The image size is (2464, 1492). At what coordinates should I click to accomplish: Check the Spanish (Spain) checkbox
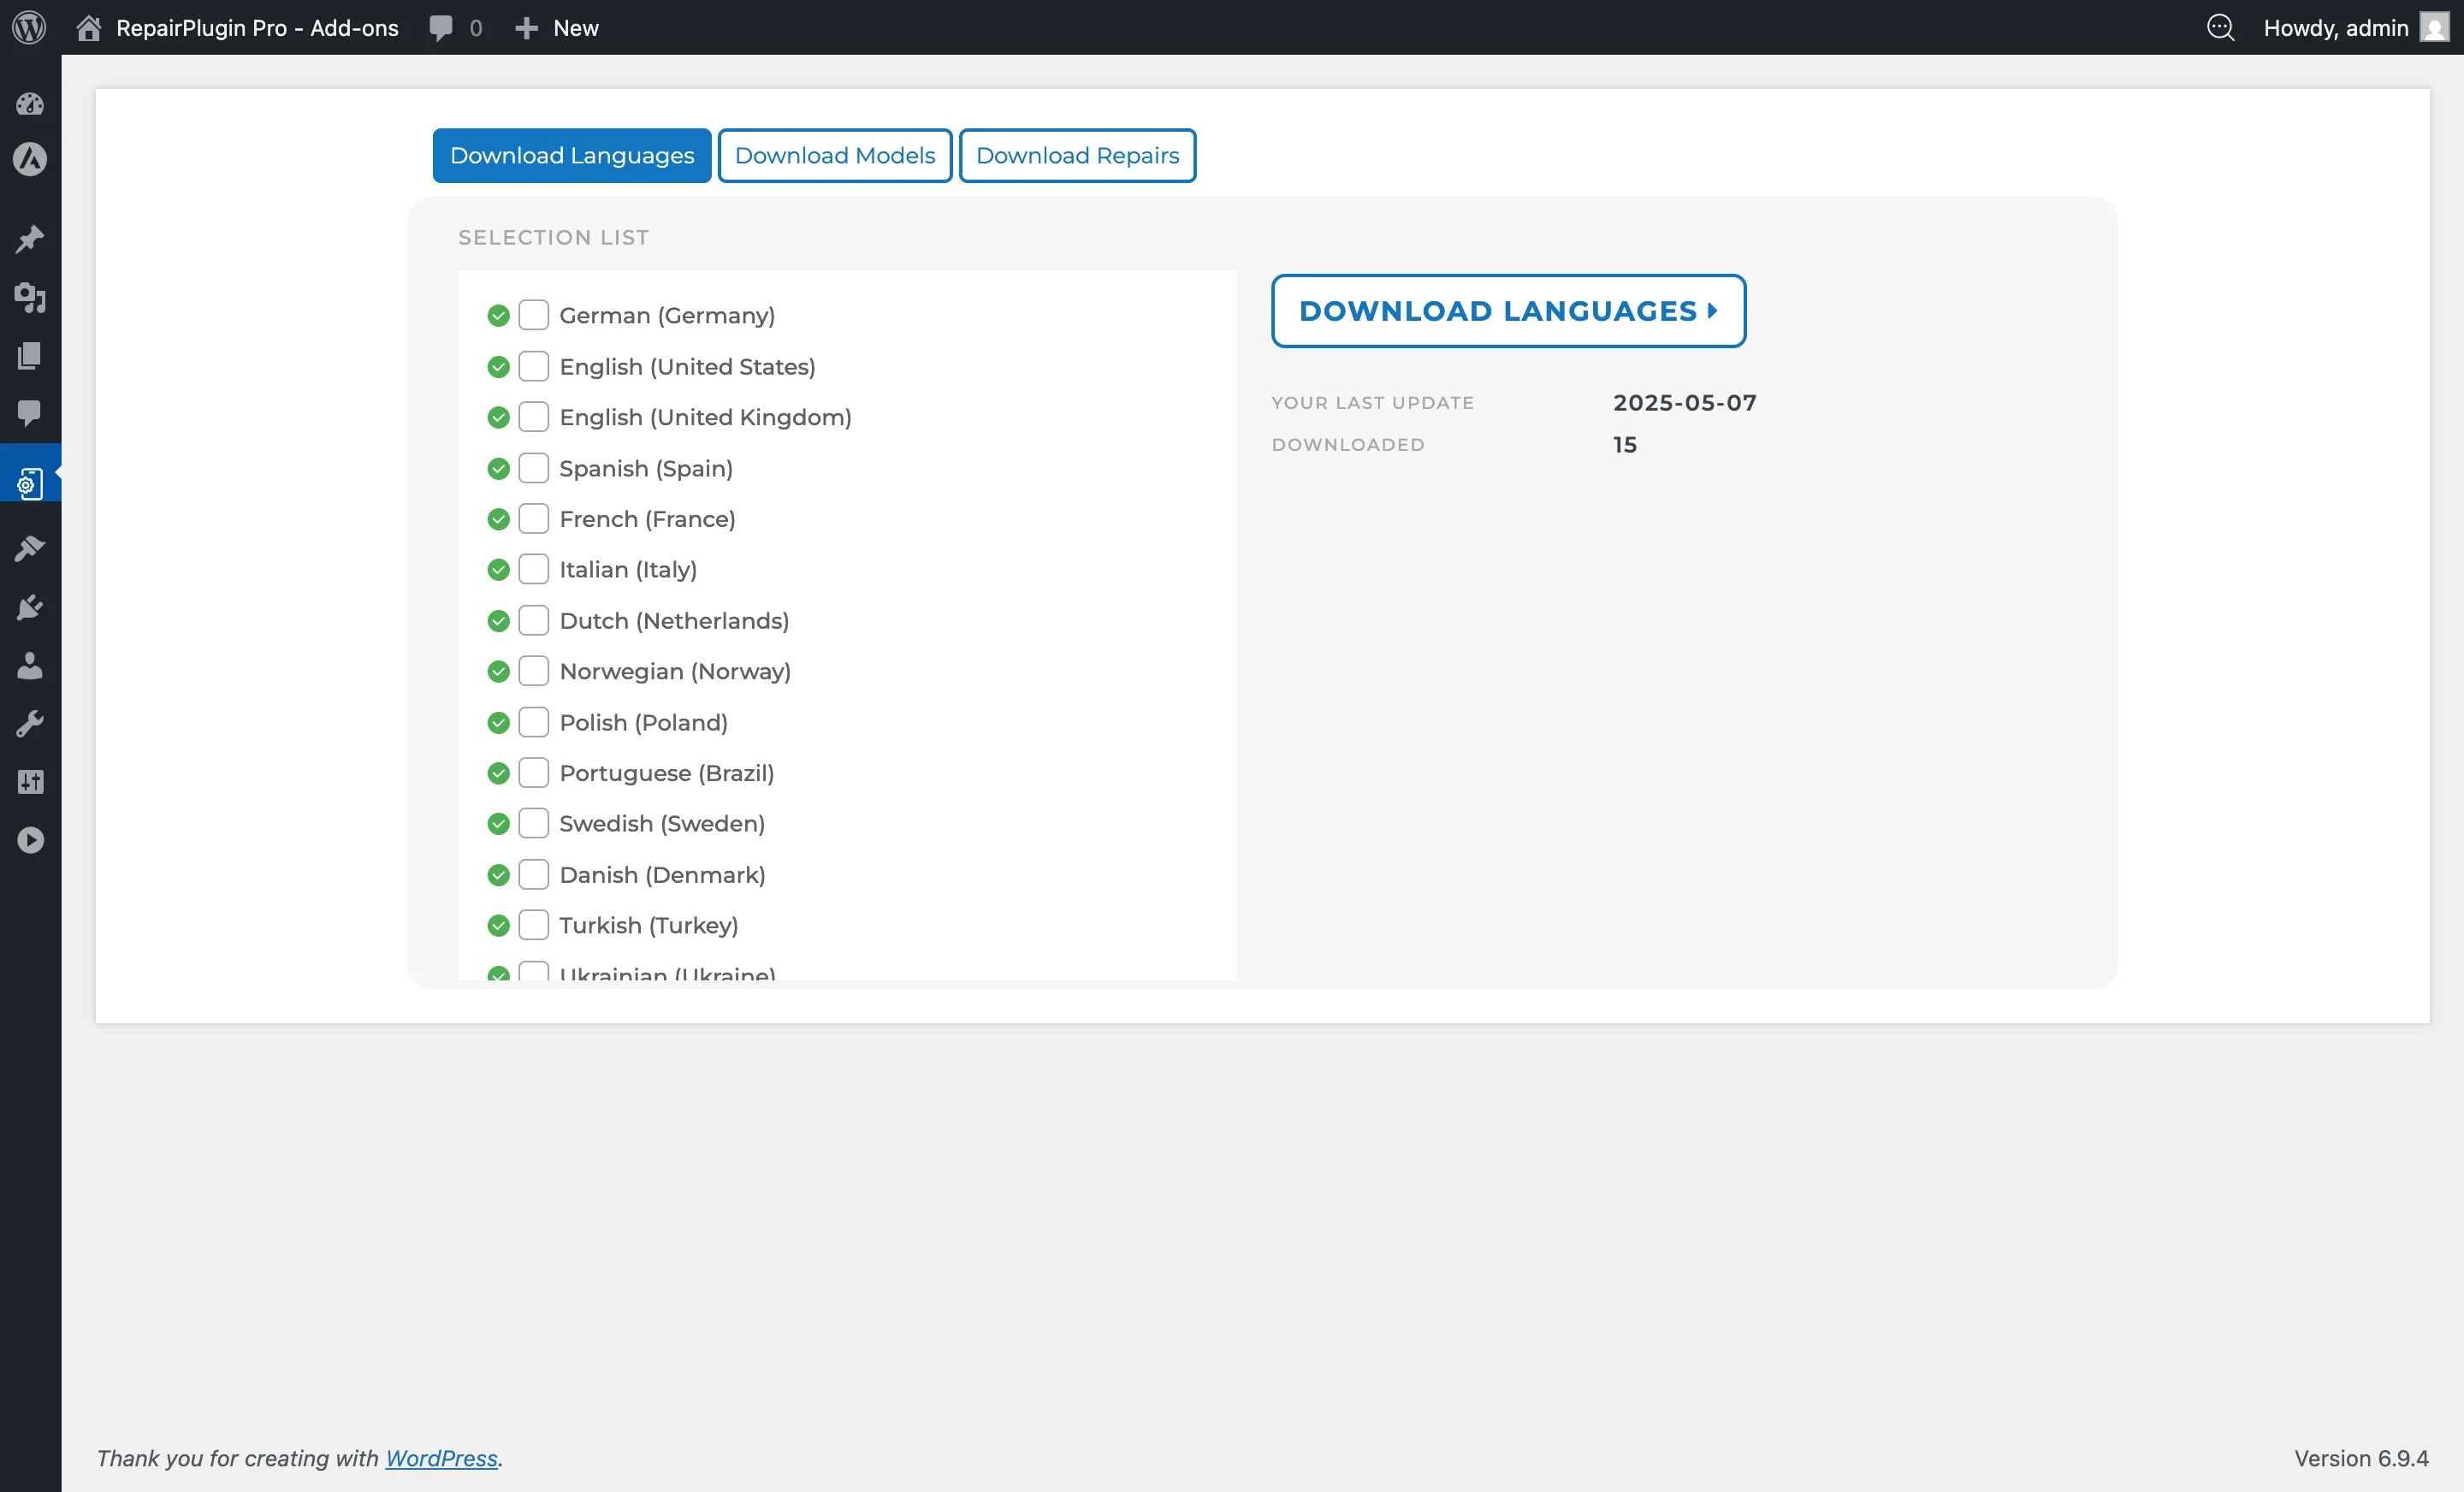coord(535,468)
